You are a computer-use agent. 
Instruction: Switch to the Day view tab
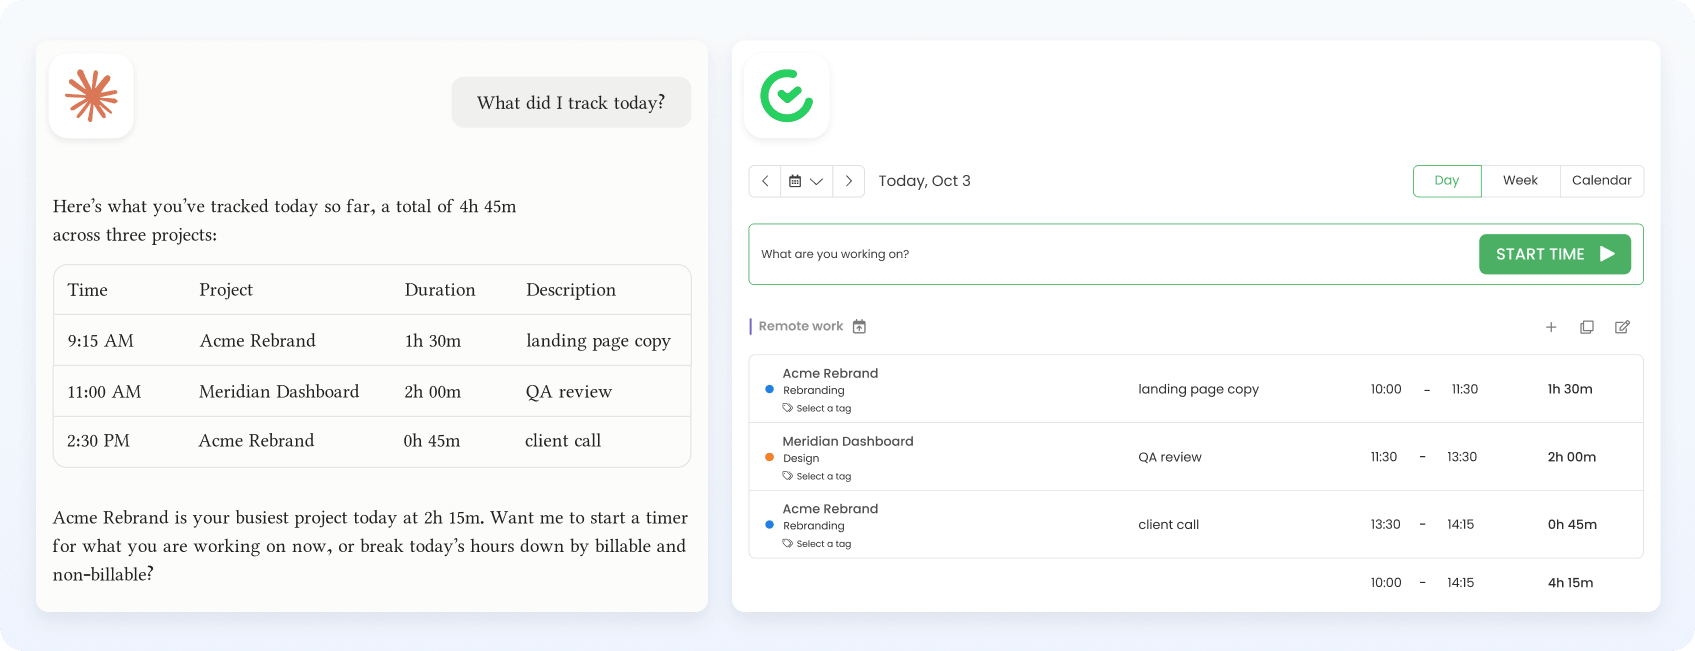coord(1447,181)
